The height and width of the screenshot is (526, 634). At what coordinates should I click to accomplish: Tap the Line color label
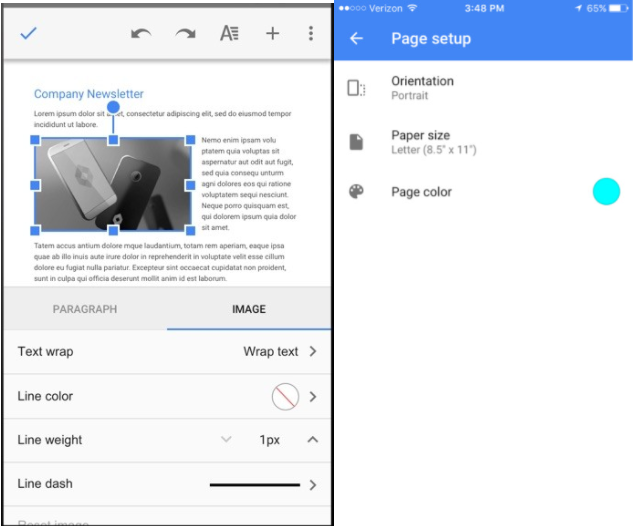tap(45, 396)
